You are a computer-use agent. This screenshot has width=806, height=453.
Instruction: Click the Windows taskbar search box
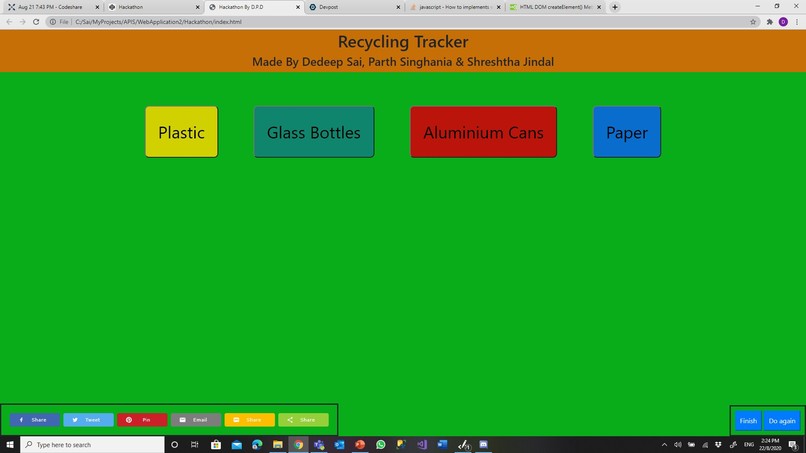click(93, 444)
